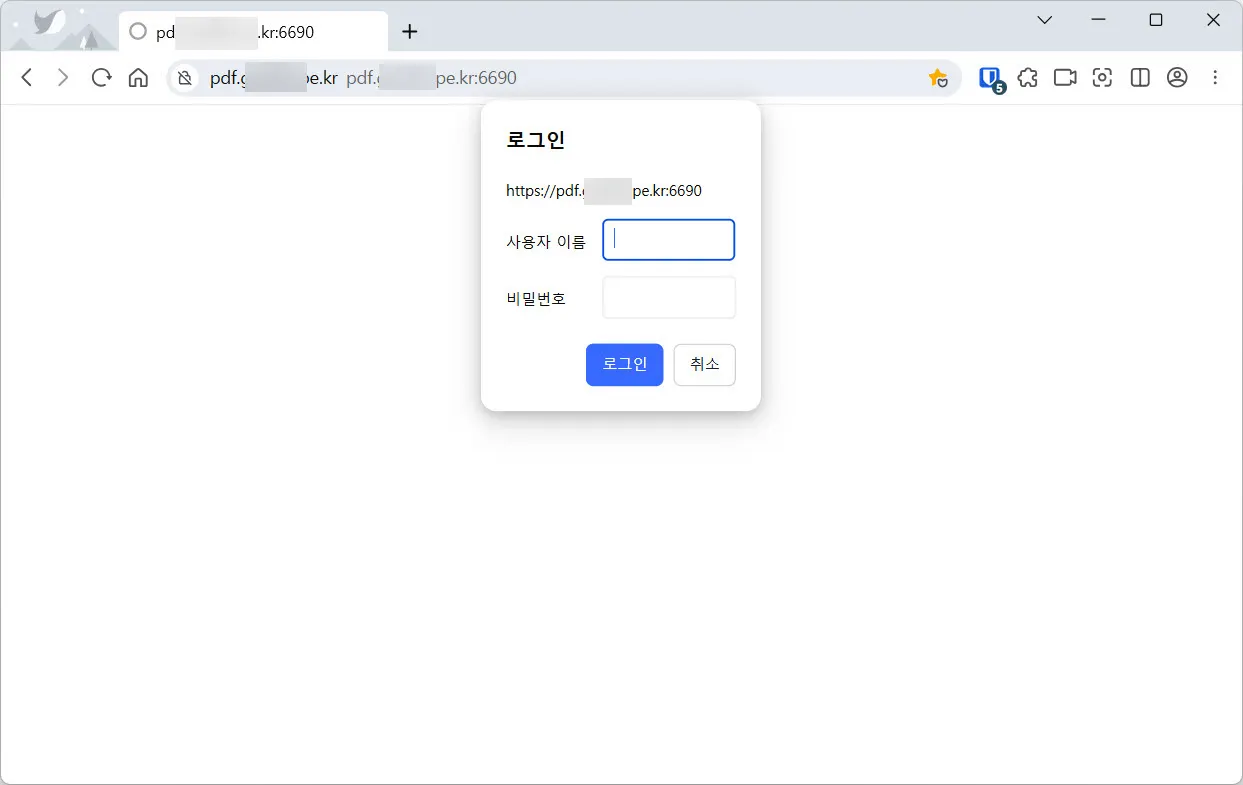Open the video capture tool
The image size is (1243, 785).
[1064, 77]
